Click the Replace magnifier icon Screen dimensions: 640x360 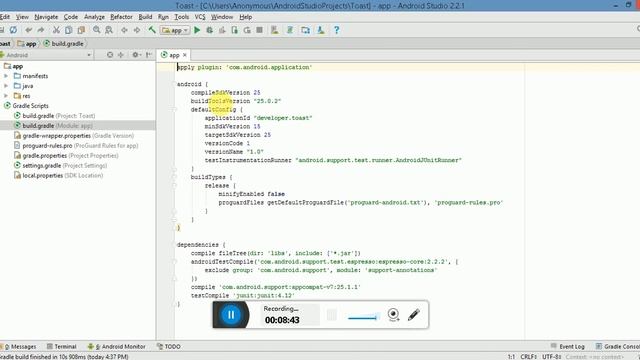[109, 30]
